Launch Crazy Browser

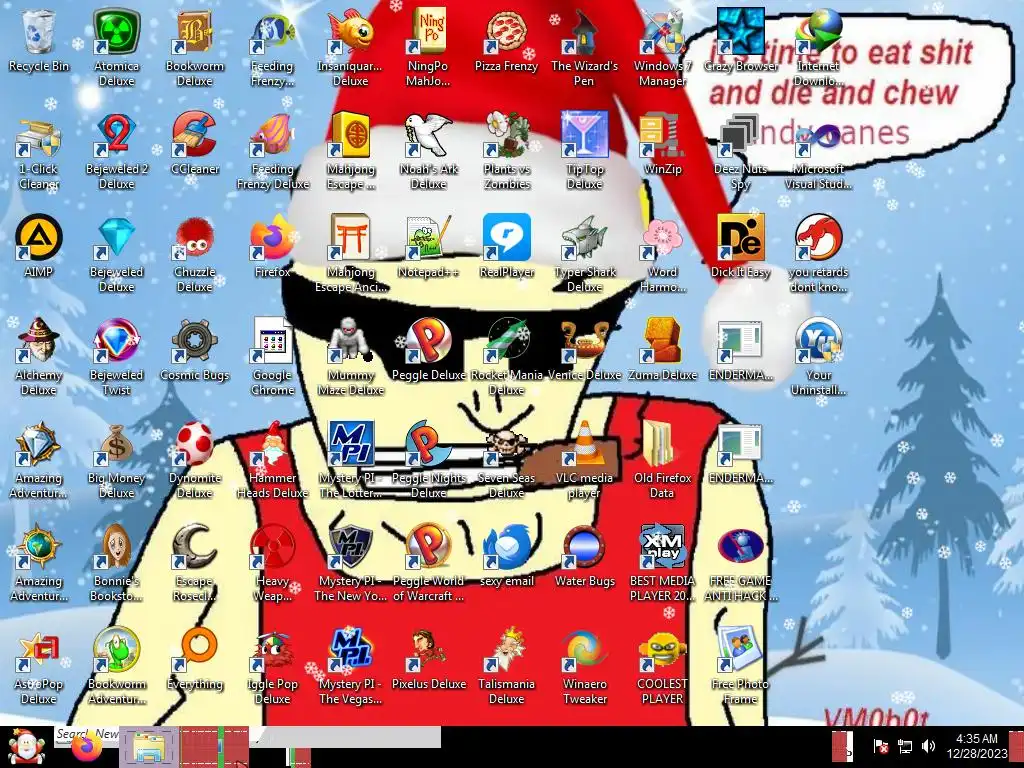[741, 40]
